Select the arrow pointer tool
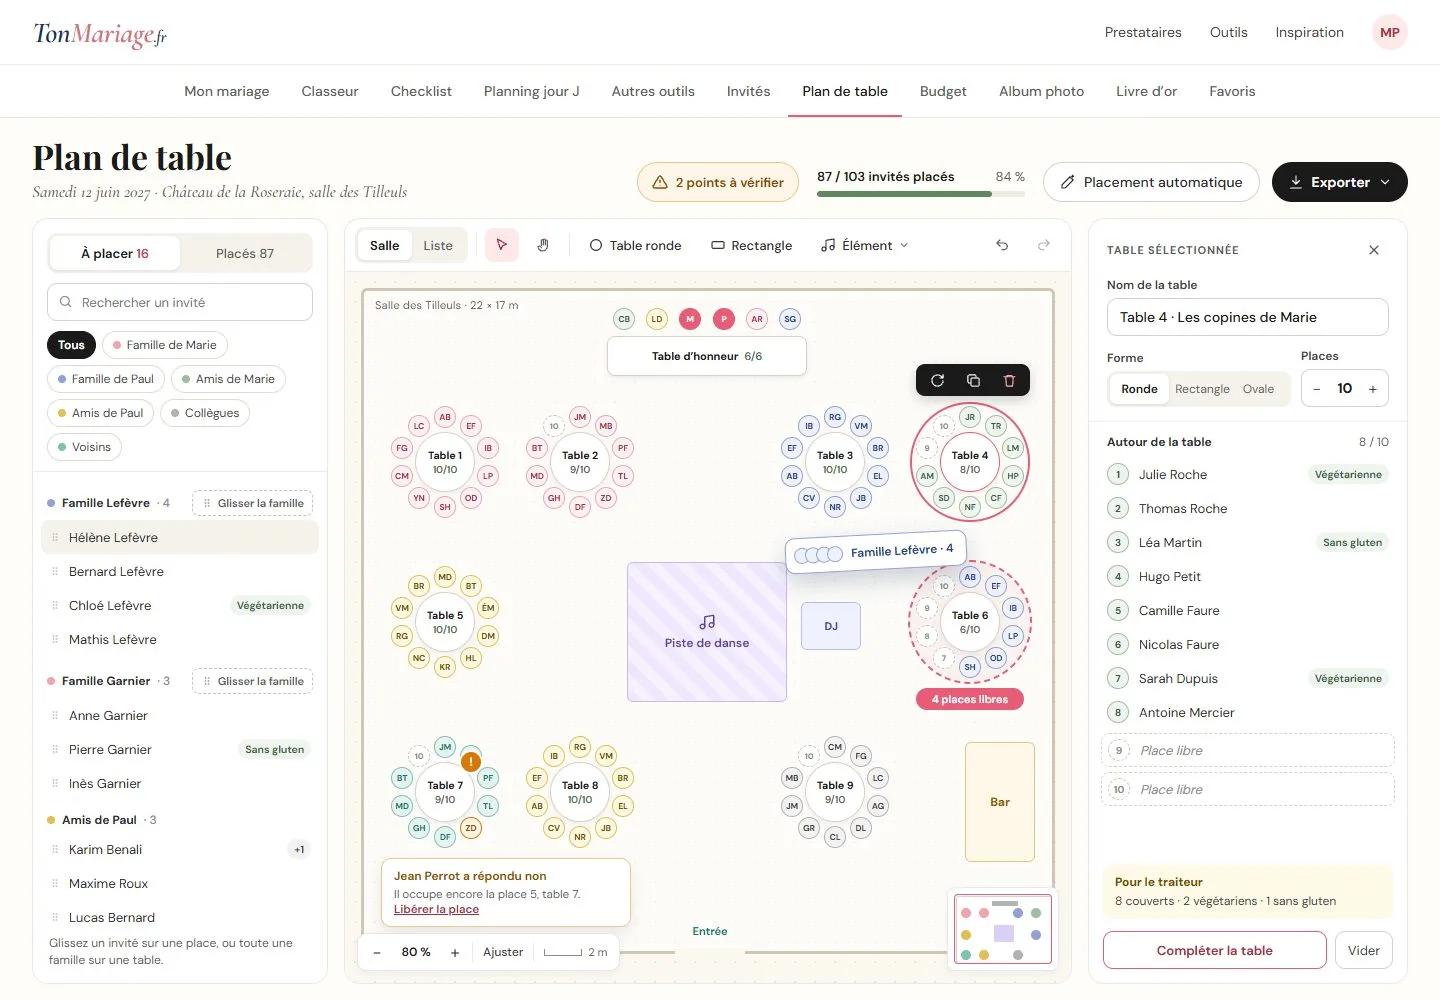The height and width of the screenshot is (1000, 1440). tap(502, 245)
